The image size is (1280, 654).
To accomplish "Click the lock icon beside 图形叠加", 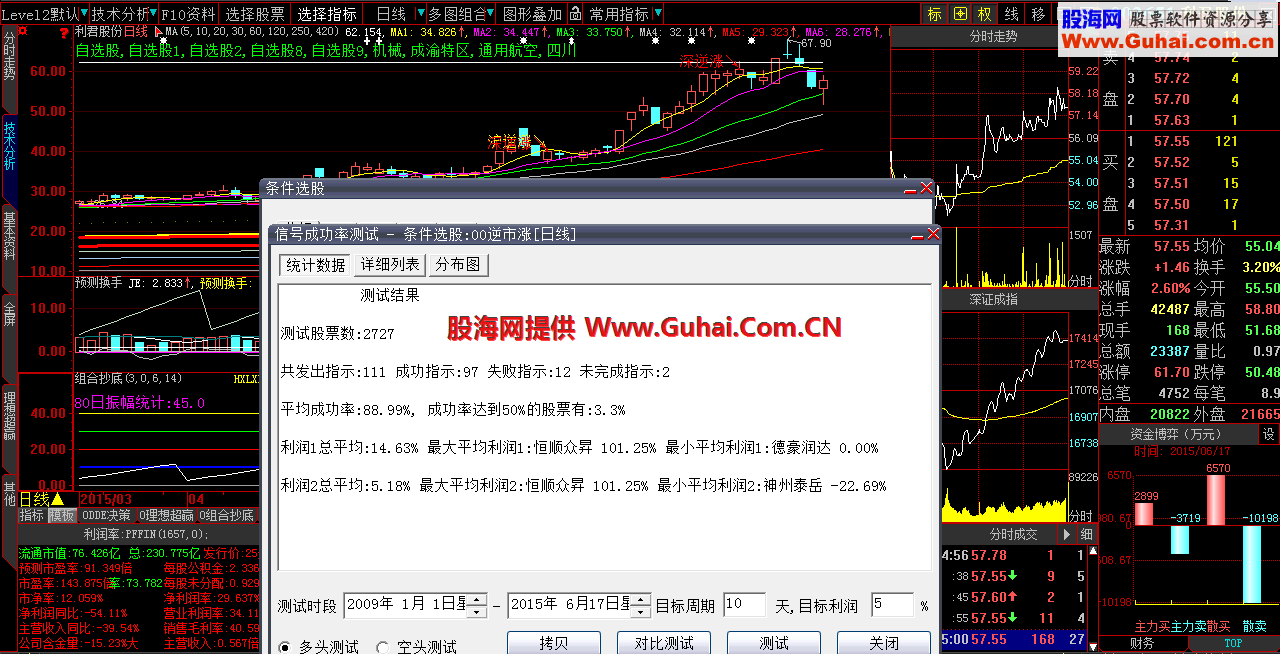I will (575, 13).
